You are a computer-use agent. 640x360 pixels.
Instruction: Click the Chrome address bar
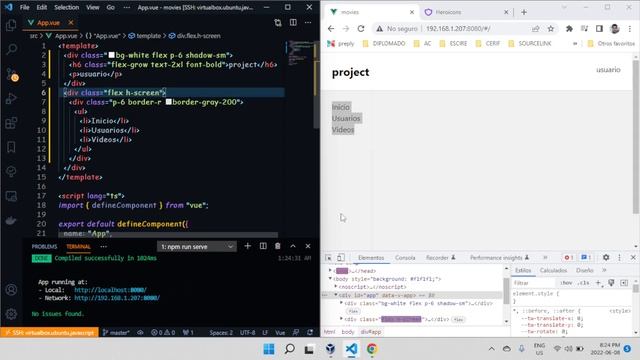tap(465, 29)
